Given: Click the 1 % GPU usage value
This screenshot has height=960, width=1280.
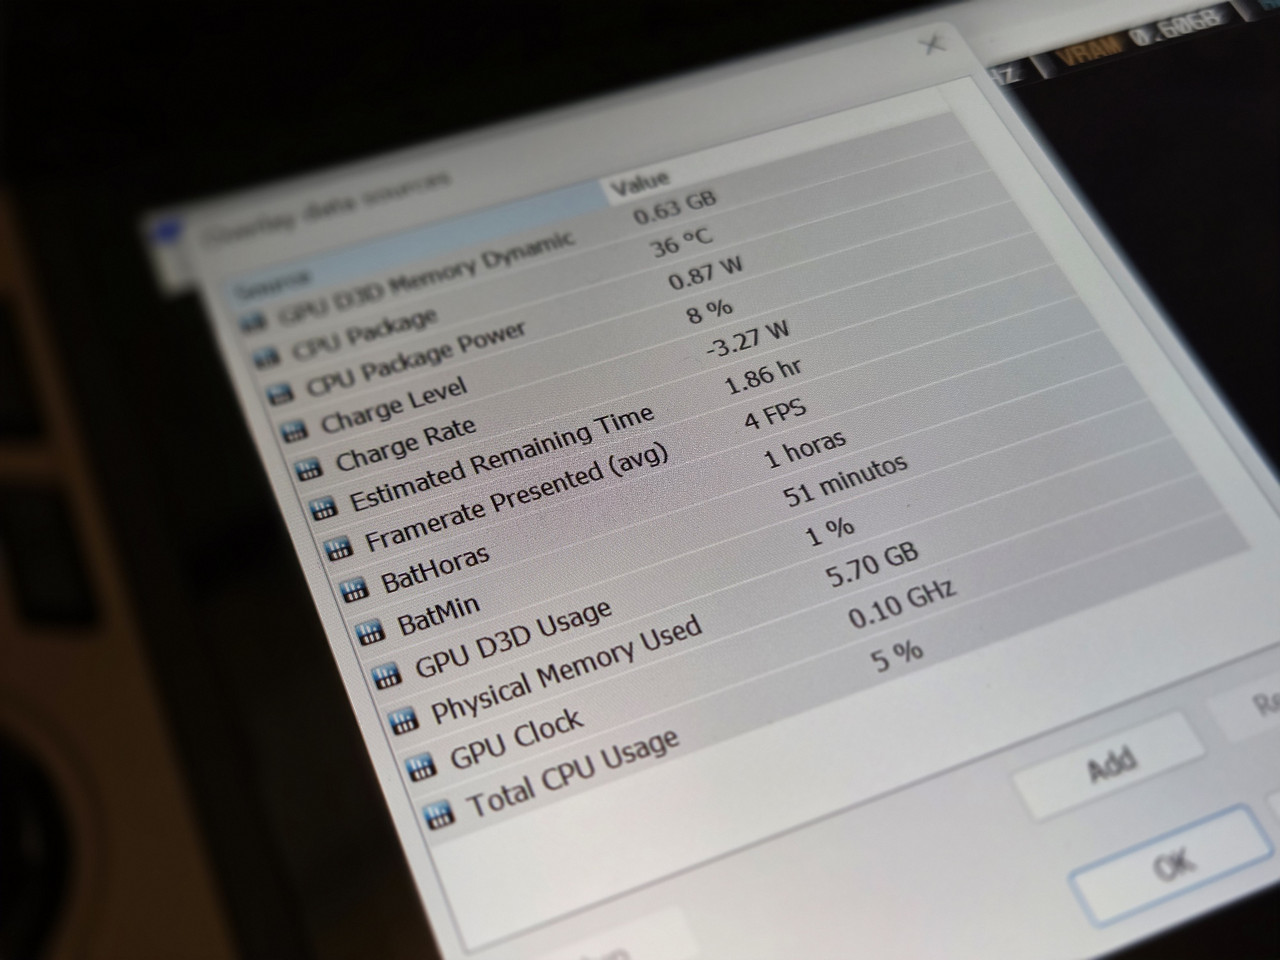Looking at the screenshot, I should coord(830,531).
